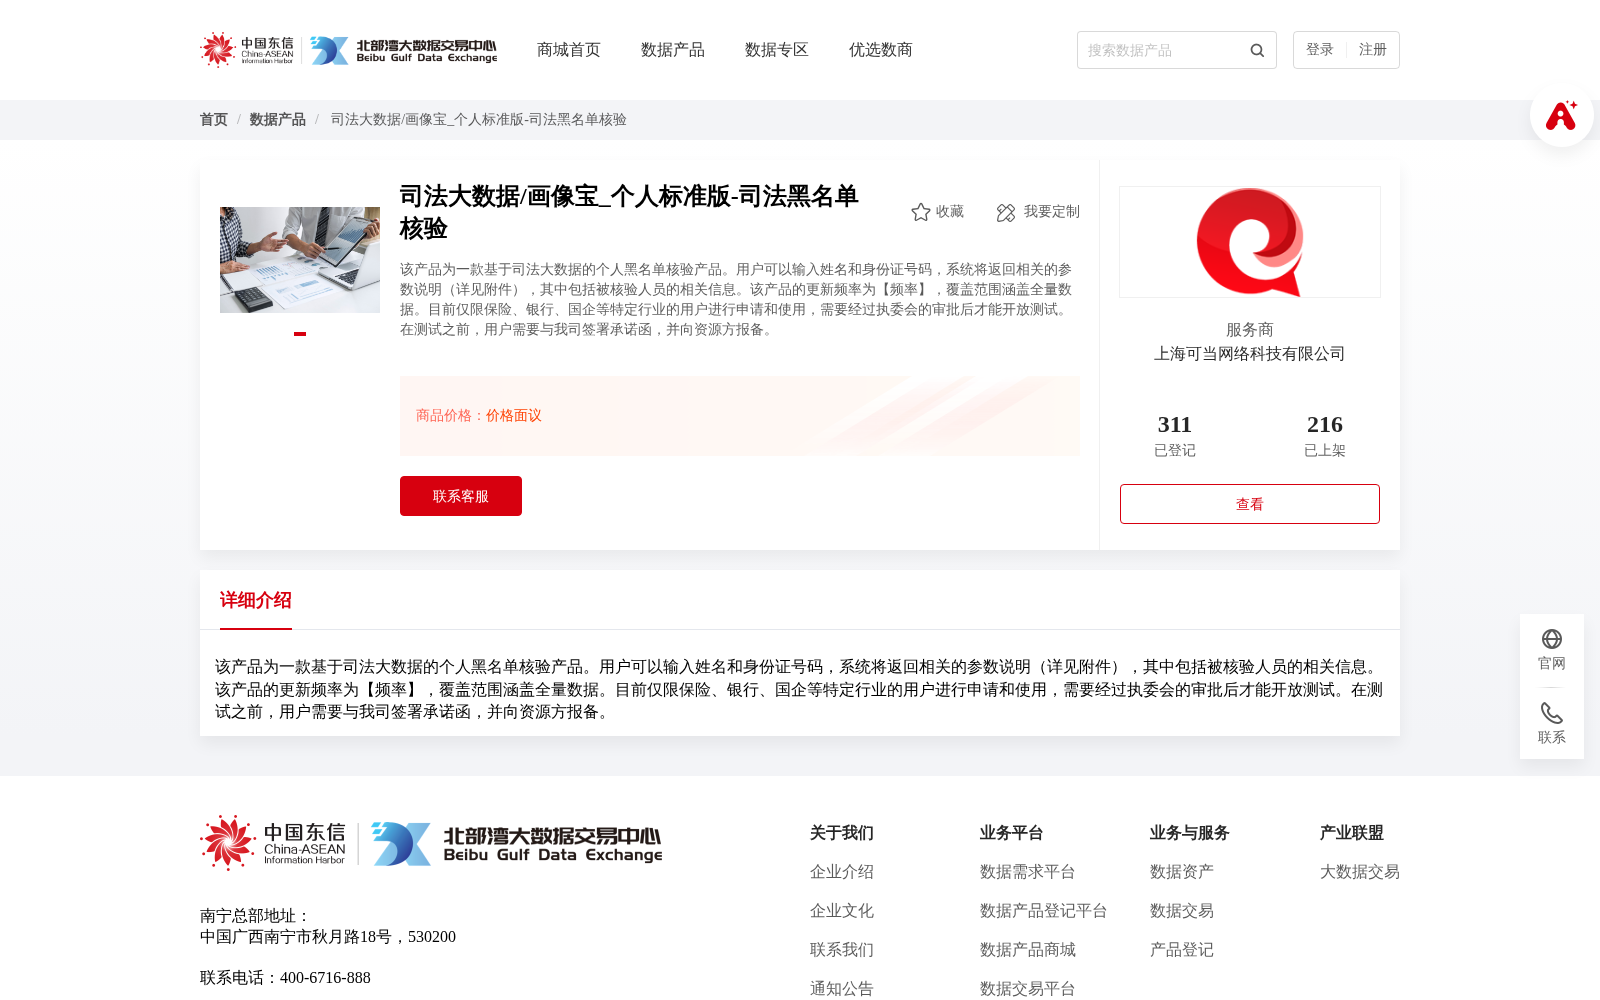This screenshot has height=1000, width=1600.
Task: Click the footer Beibu Gulf Data Exchange logo
Action: [x=516, y=844]
